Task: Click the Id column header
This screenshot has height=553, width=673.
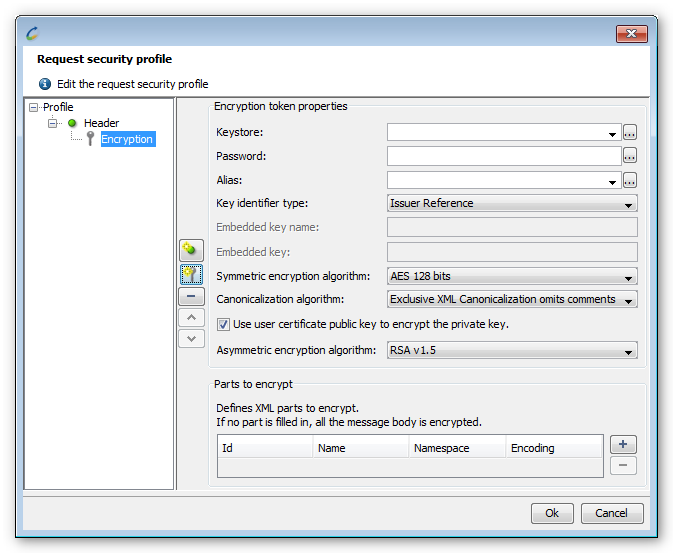Action: (265, 448)
